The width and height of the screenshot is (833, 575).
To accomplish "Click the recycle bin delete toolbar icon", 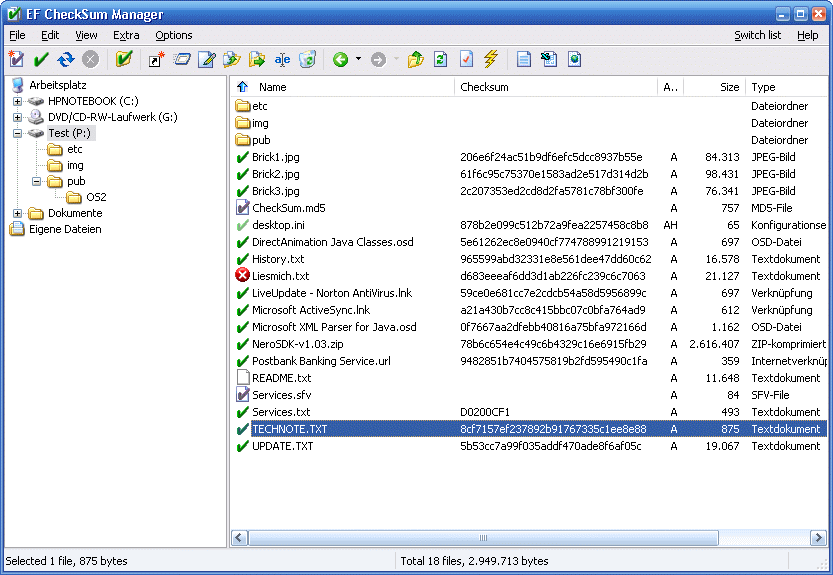I will [308, 59].
